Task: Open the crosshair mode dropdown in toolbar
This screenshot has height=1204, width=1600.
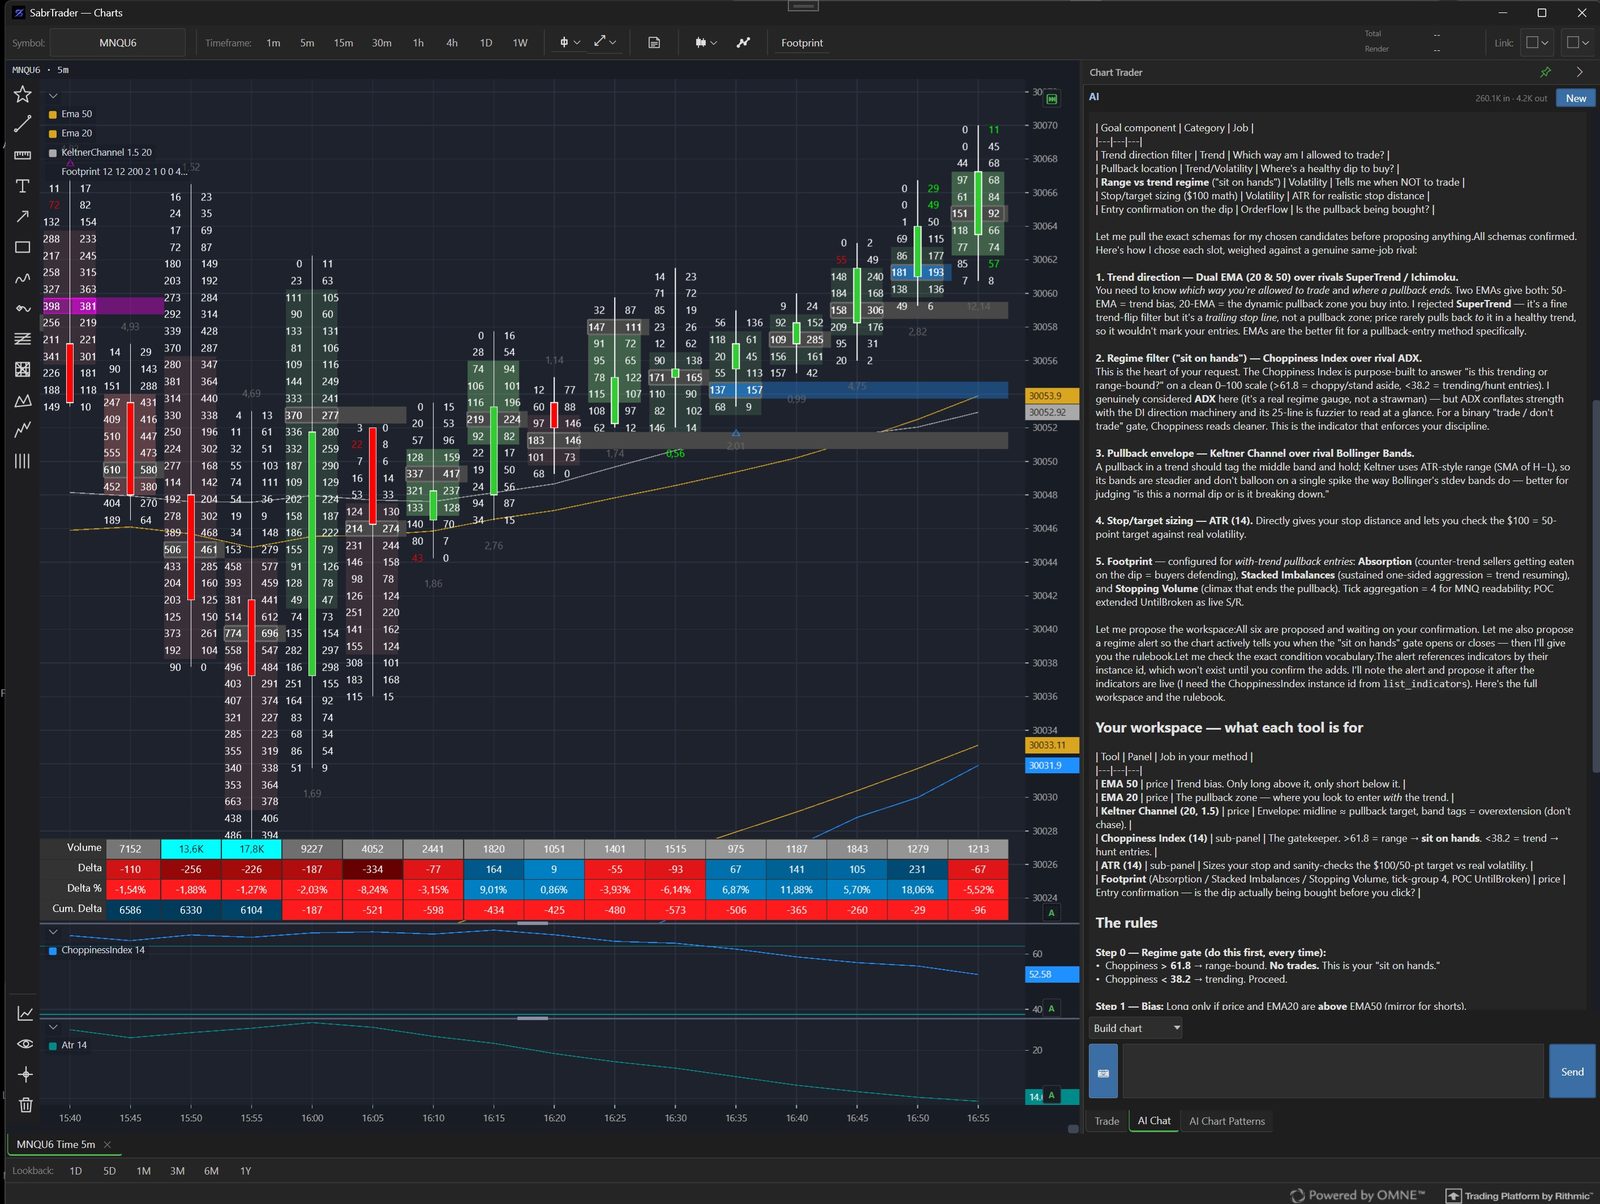Action: pyautogui.click(x=569, y=43)
